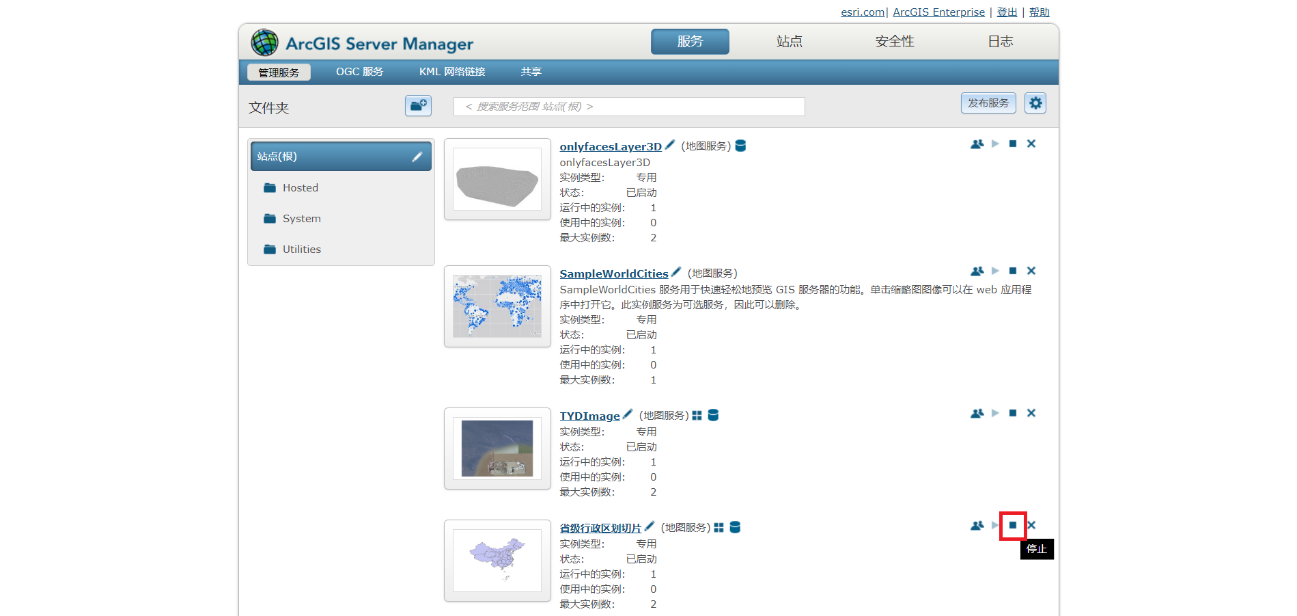Image resolution: width=1297 pixels, height=616 pixels.
Task: Stop the 省级行政区划切片 service
Action: pos(1012,525)
